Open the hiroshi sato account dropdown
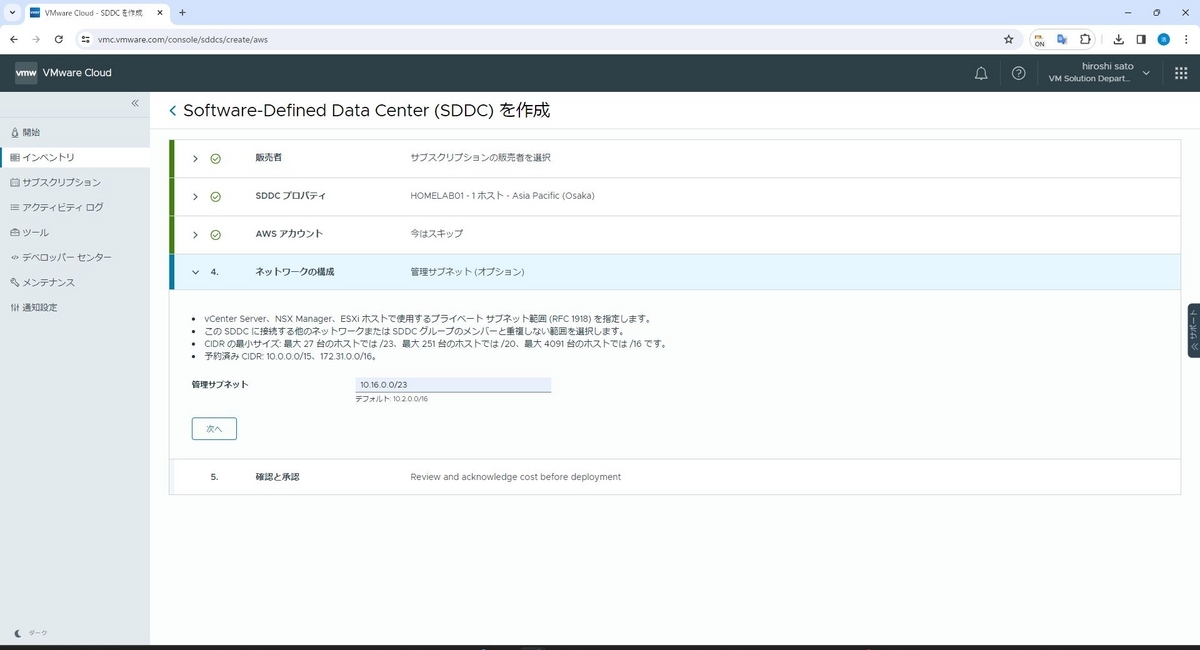This screenshot has height=650, width=1200. [1101, 73]
